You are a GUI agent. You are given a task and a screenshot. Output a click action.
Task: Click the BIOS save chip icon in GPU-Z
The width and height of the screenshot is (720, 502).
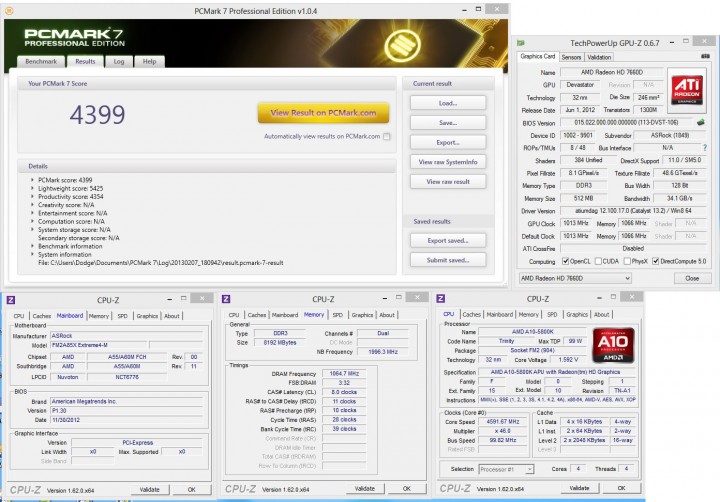[701, 123]
